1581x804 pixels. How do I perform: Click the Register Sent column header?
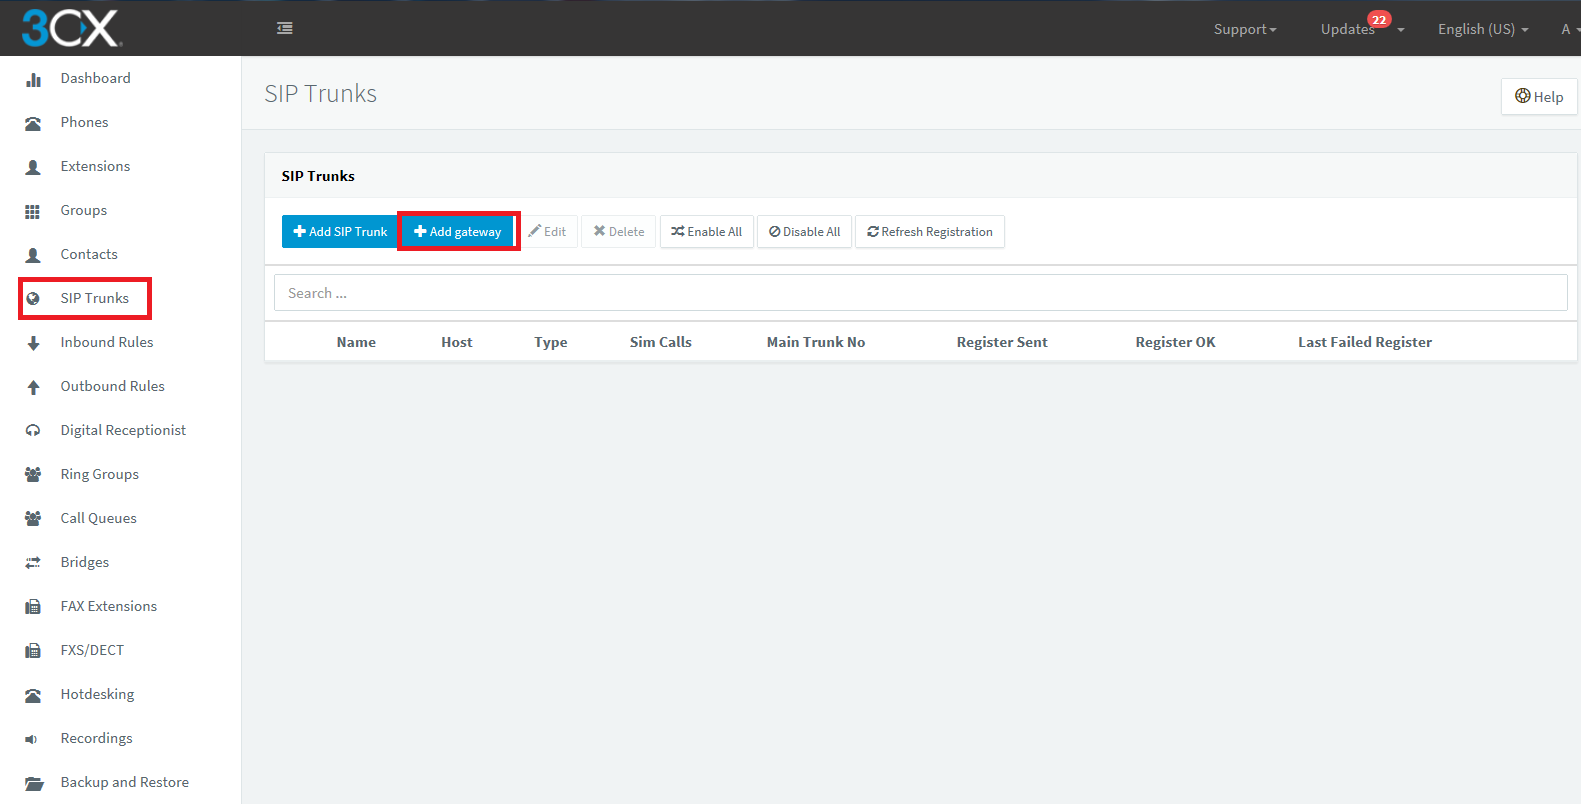click(x=1002, y=342)
